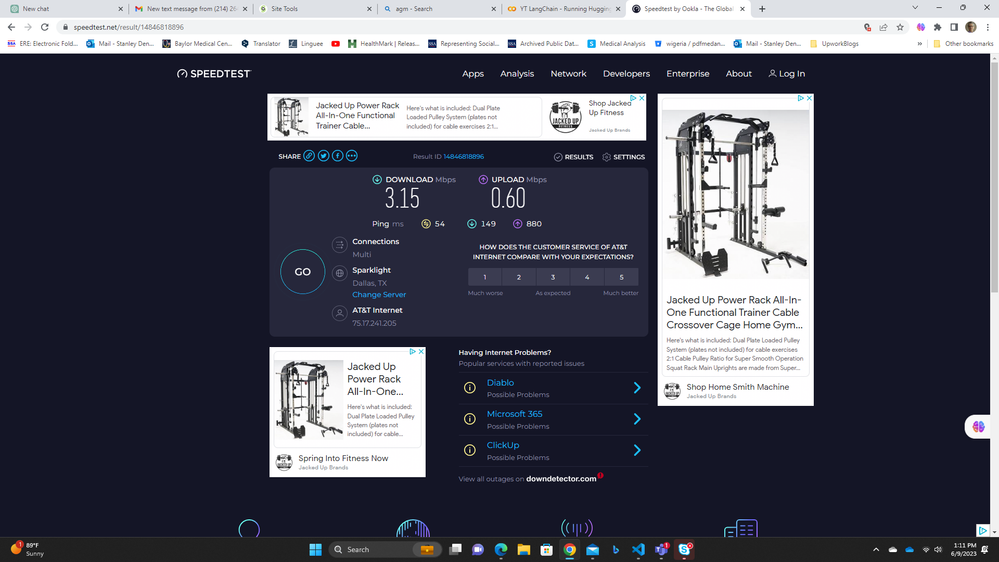999x562 pixels.
Task: Rate AT&T customer service 4
Action: [587, 277]
